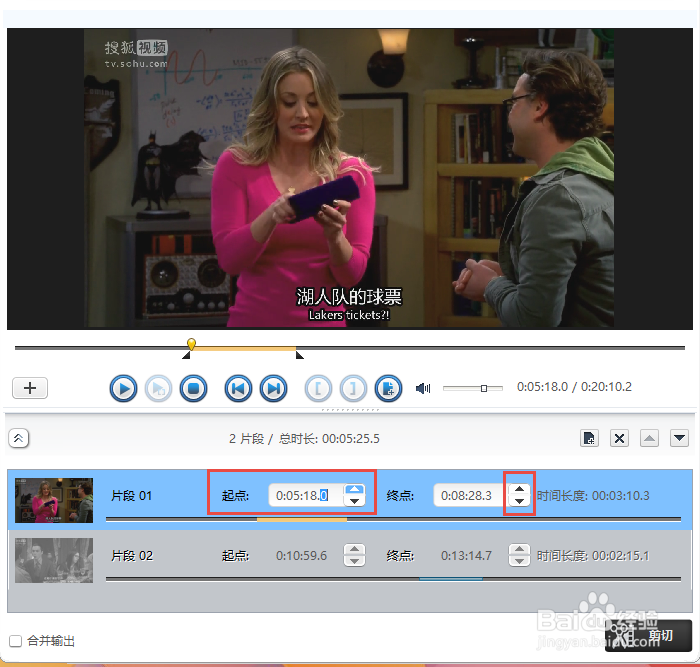The height and width of the screenshot is (667, 700).
Task: Set start point with left bracket button
Action: [x=318, y=388]
